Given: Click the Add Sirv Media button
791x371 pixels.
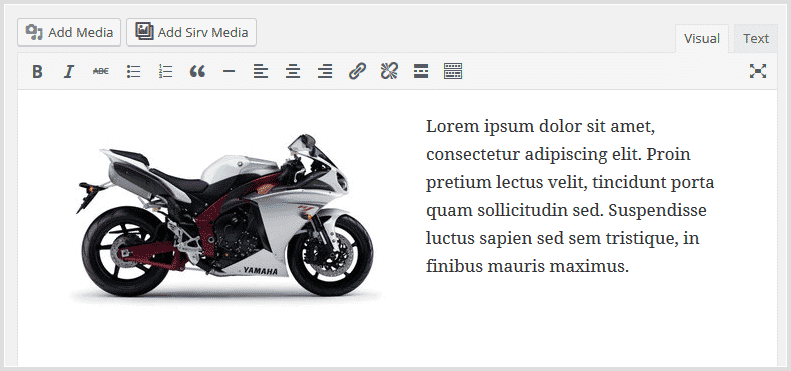Looking at the screenshot, I should [x=192, y=32].
